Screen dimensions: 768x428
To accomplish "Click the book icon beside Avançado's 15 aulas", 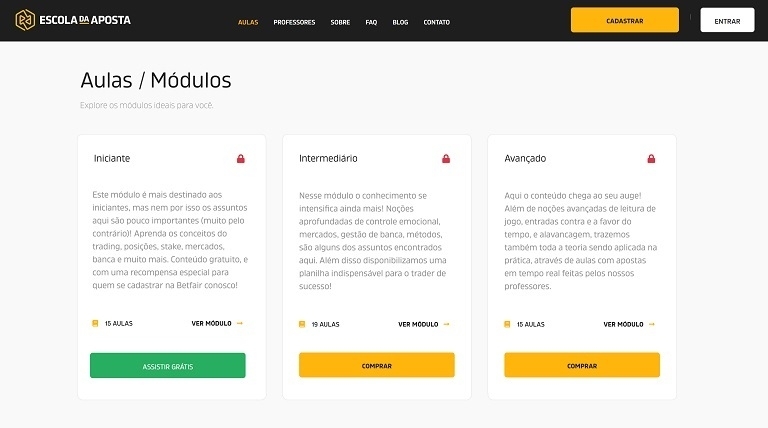I will (507, 324).
